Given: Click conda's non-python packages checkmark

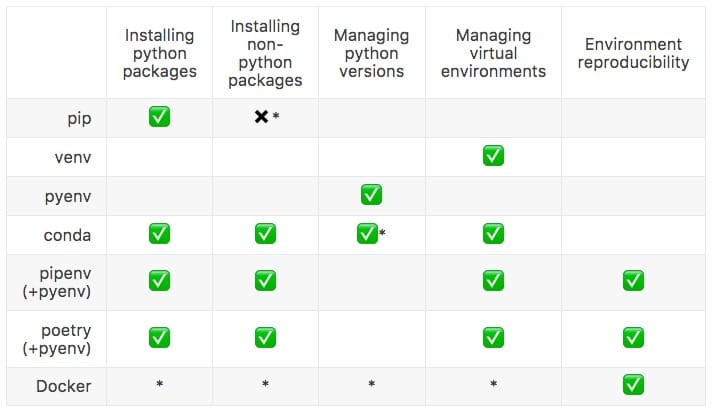Looking at the screenshot, I should [265, 234].
